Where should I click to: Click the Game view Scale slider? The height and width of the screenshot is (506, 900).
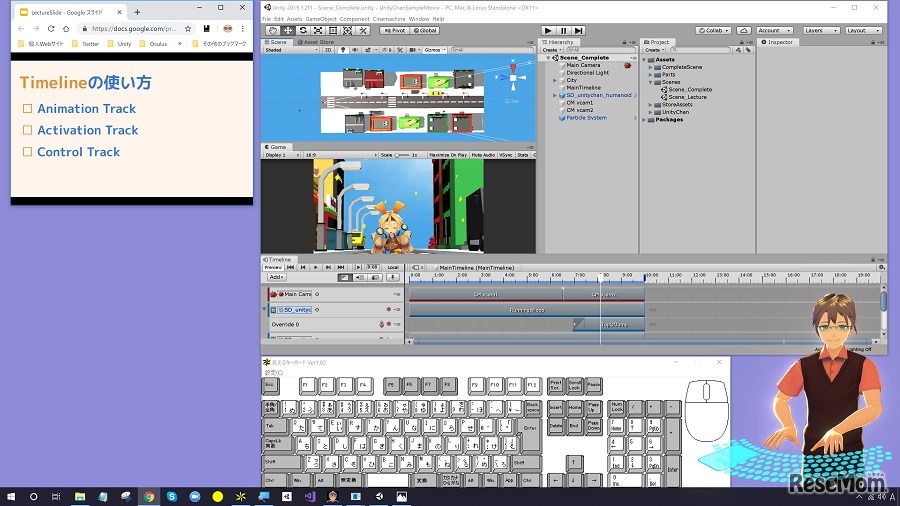(x=401, y=155)
